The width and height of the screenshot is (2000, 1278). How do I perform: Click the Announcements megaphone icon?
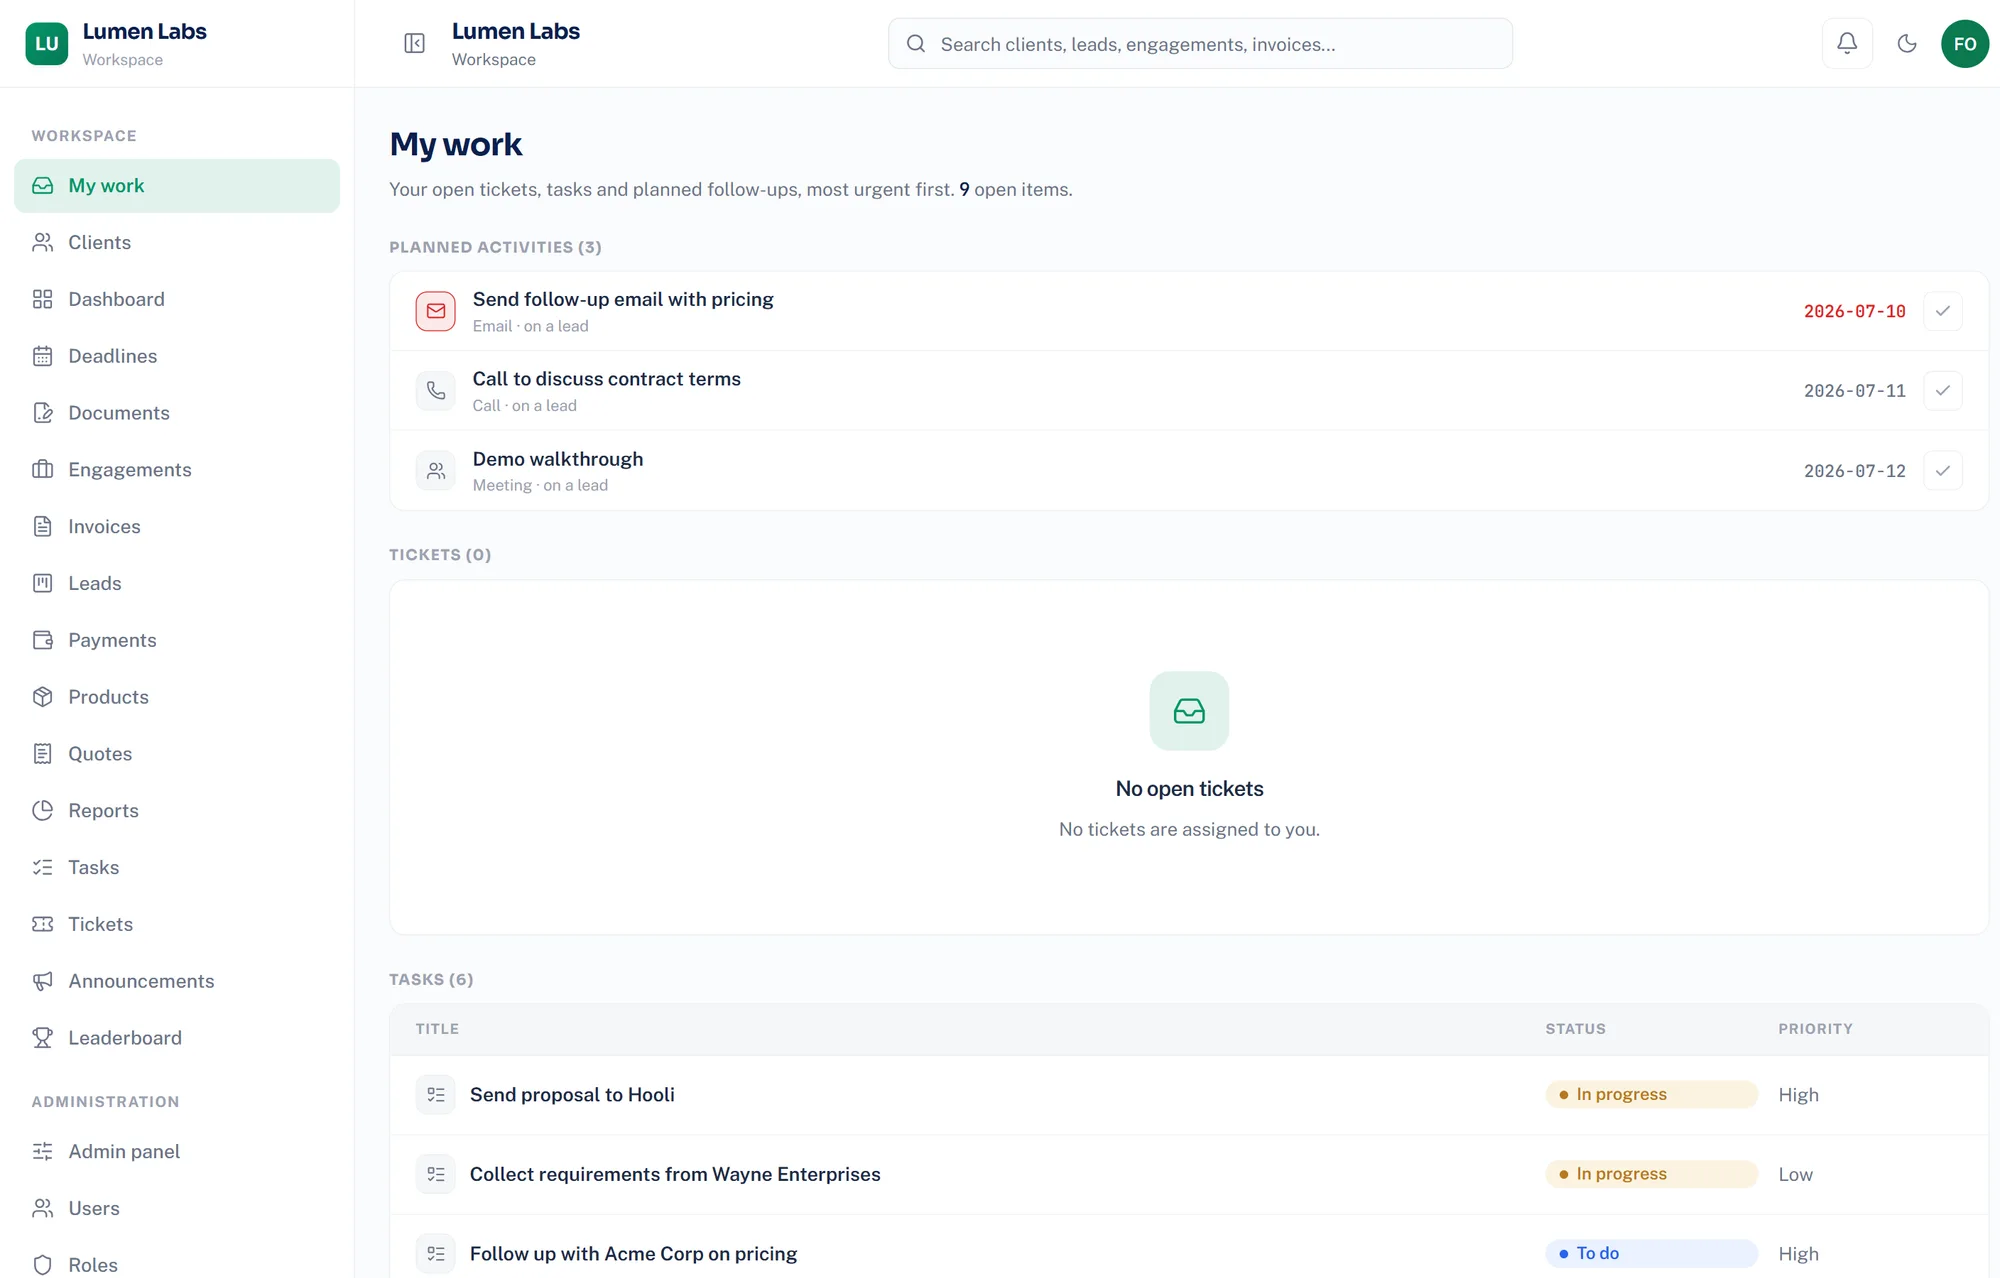pos(42,981)
